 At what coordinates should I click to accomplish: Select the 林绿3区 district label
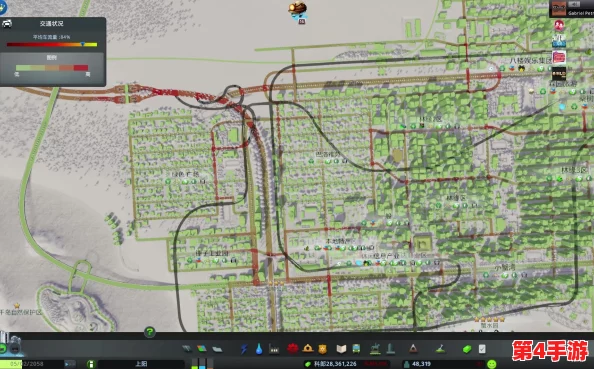[x=574, y=170]
